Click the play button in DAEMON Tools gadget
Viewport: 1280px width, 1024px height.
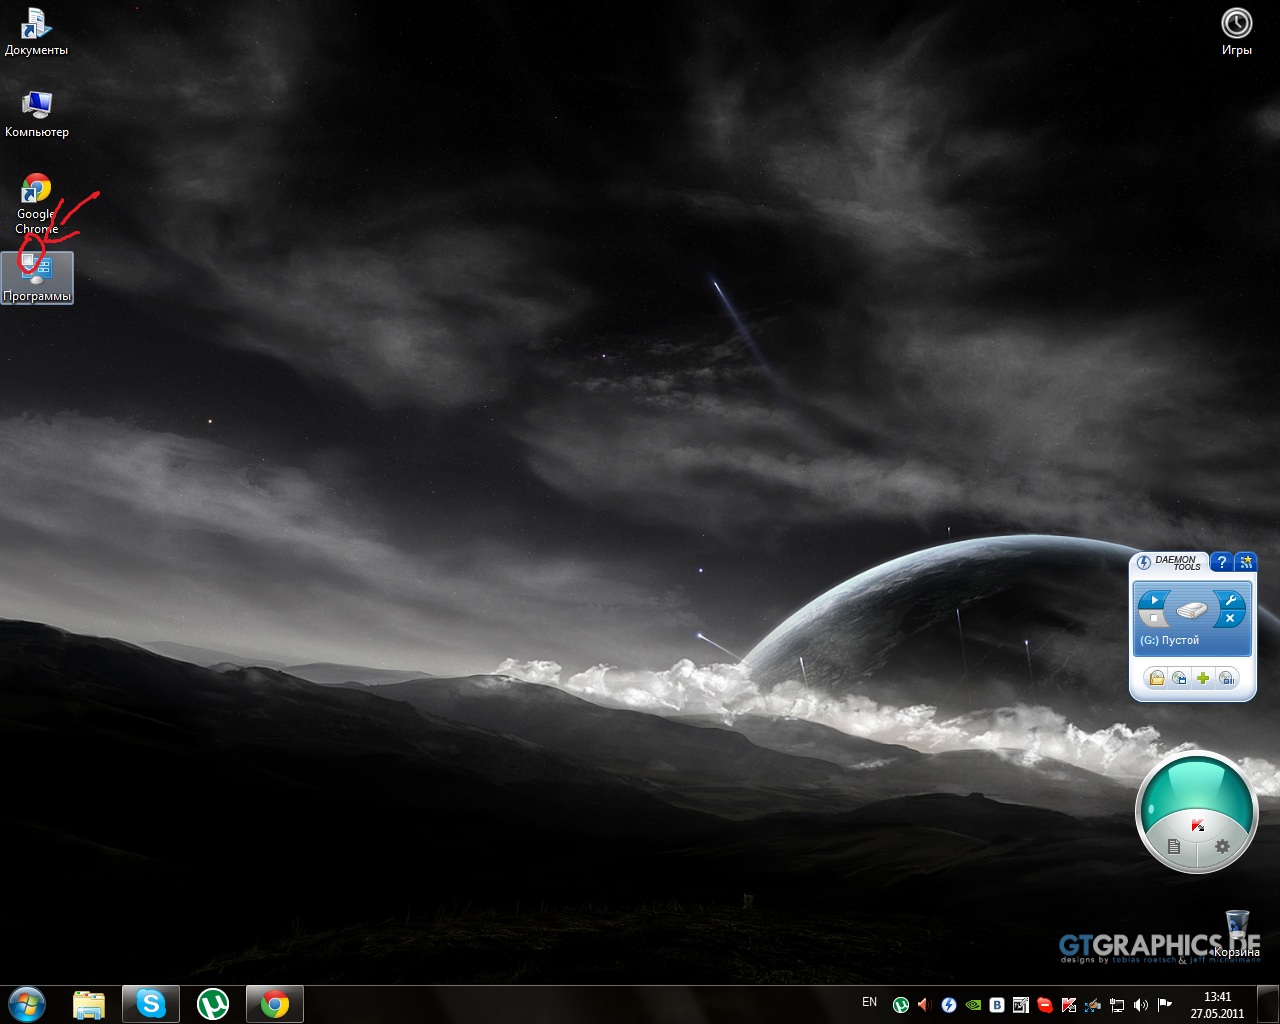tap(1154, 600)
